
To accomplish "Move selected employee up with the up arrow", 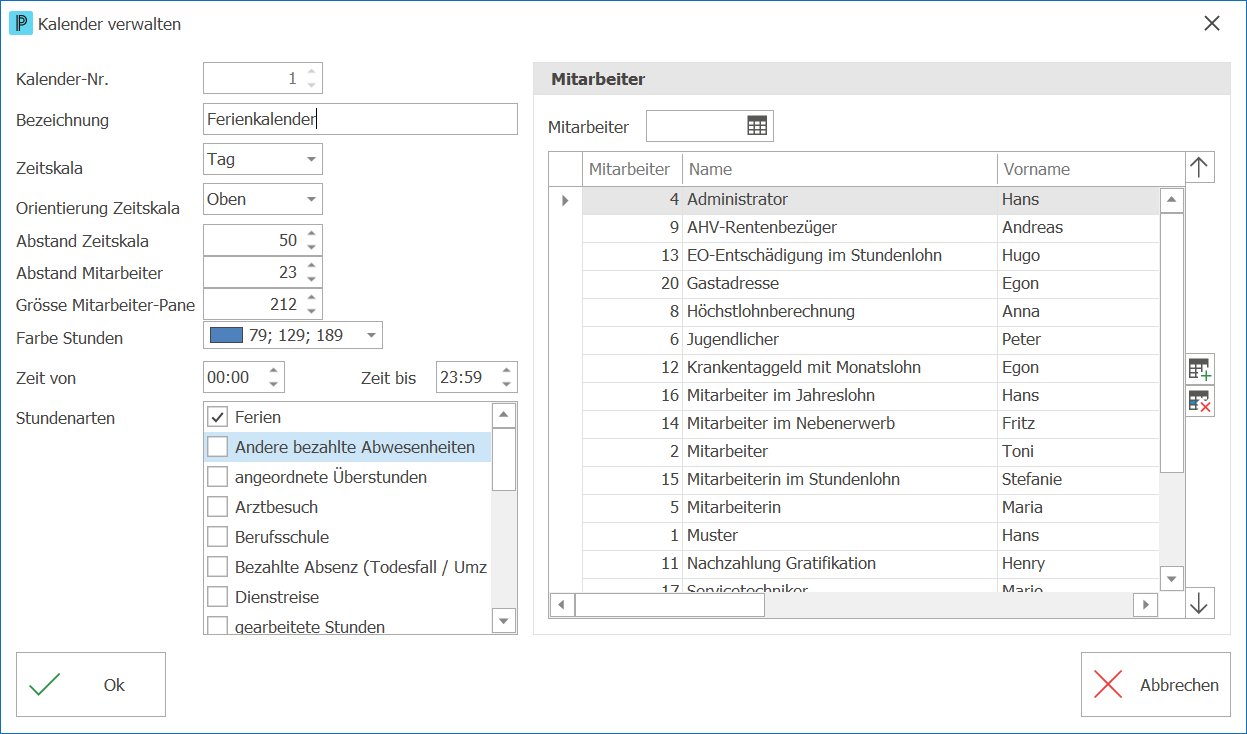I will 1200,167.
